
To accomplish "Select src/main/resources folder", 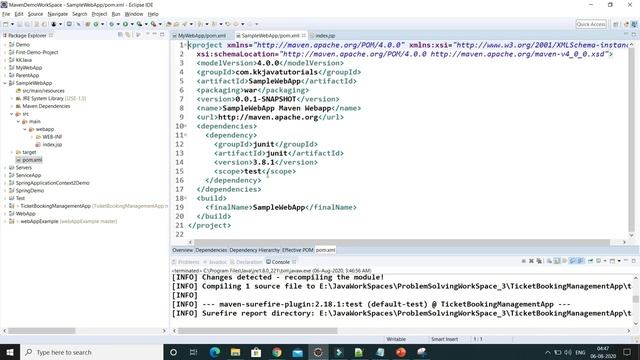I will (x=40, y=91).
